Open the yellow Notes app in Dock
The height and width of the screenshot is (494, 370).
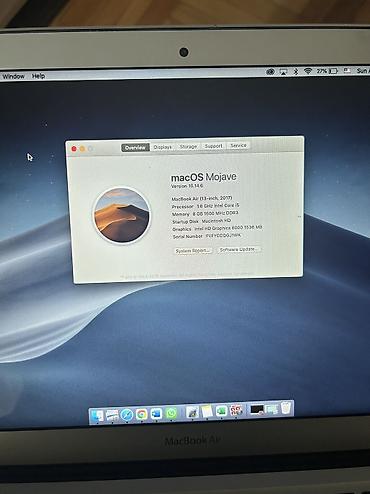(207, 411)
